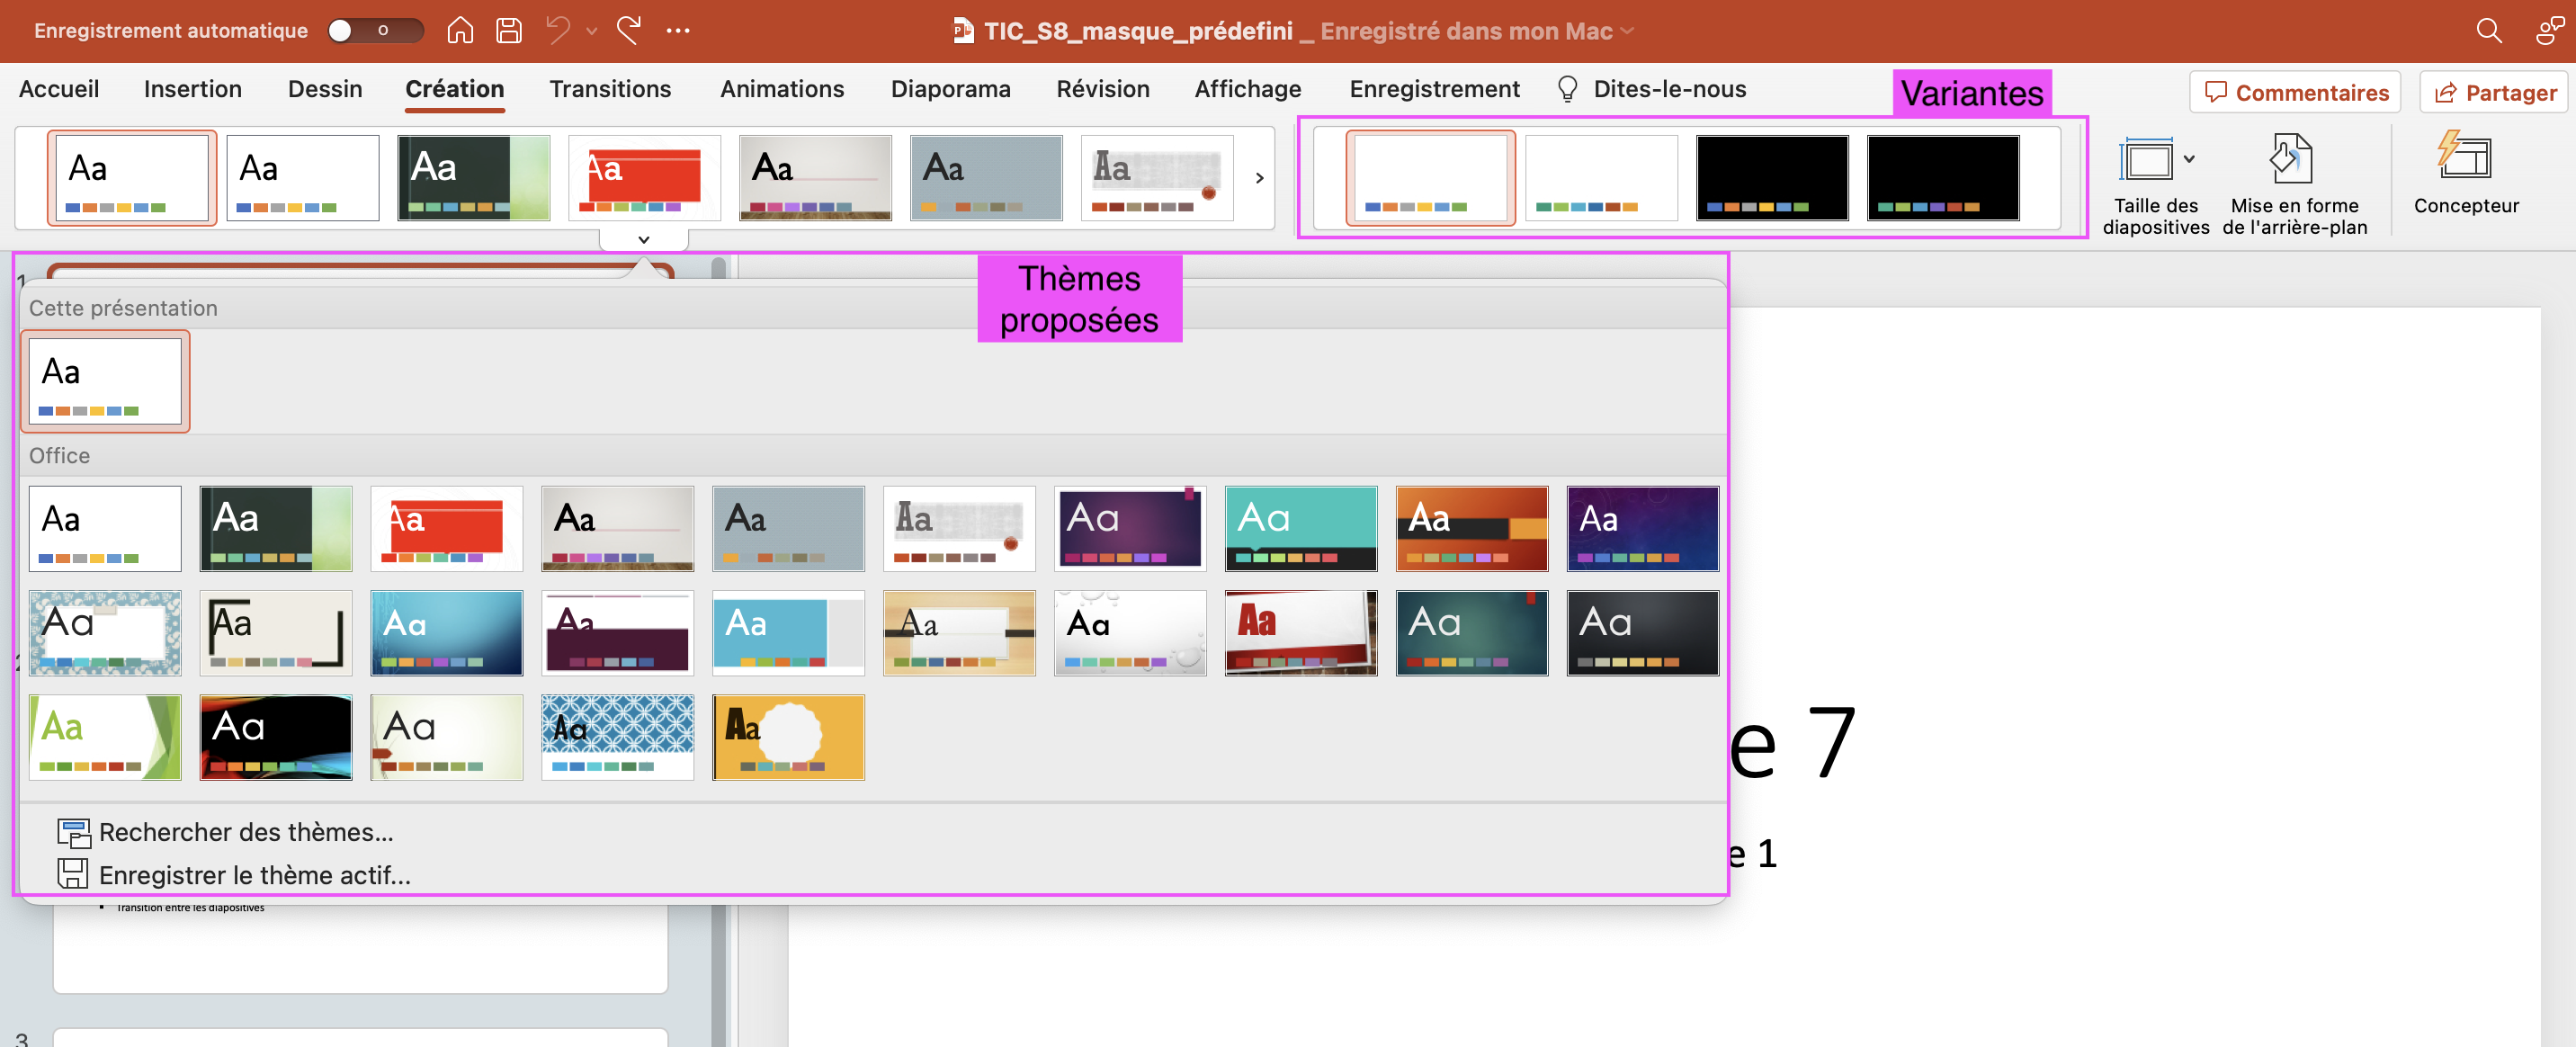Open the Undo history dropdown arrow
This screenshot has height=1047, width=2576.
(592, 31)
